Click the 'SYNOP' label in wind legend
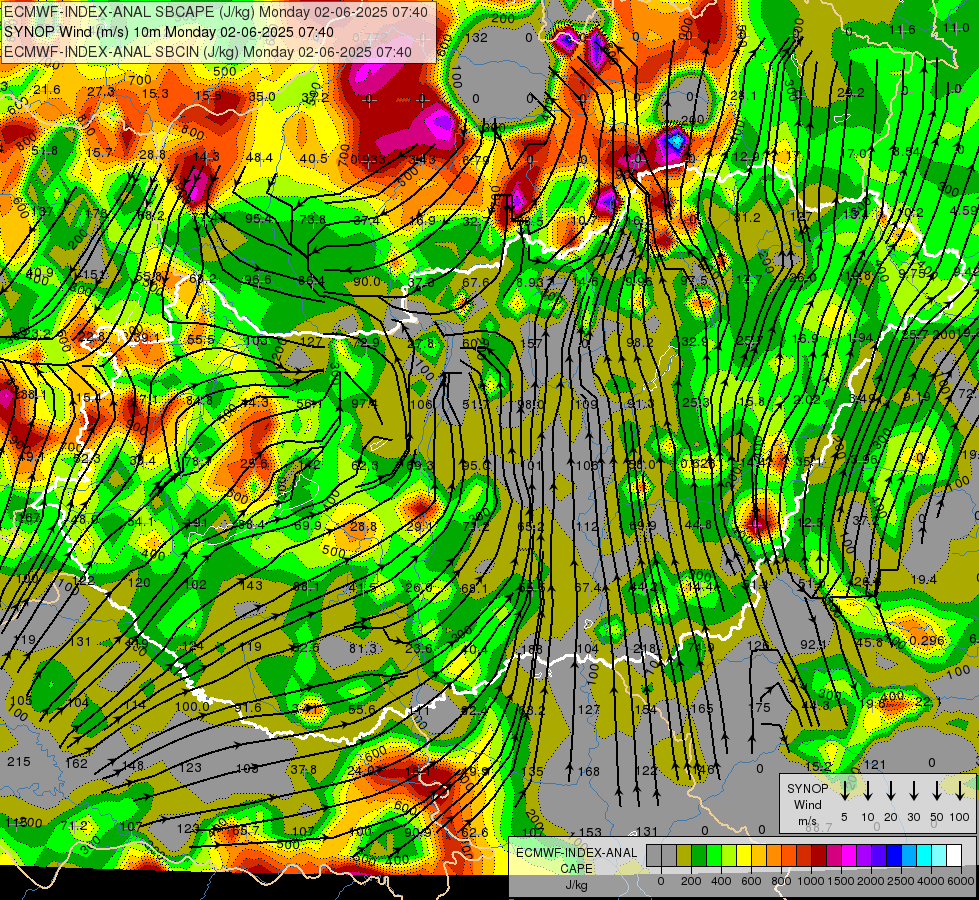This screenshot has width=979, height=900. pos(807,789)
